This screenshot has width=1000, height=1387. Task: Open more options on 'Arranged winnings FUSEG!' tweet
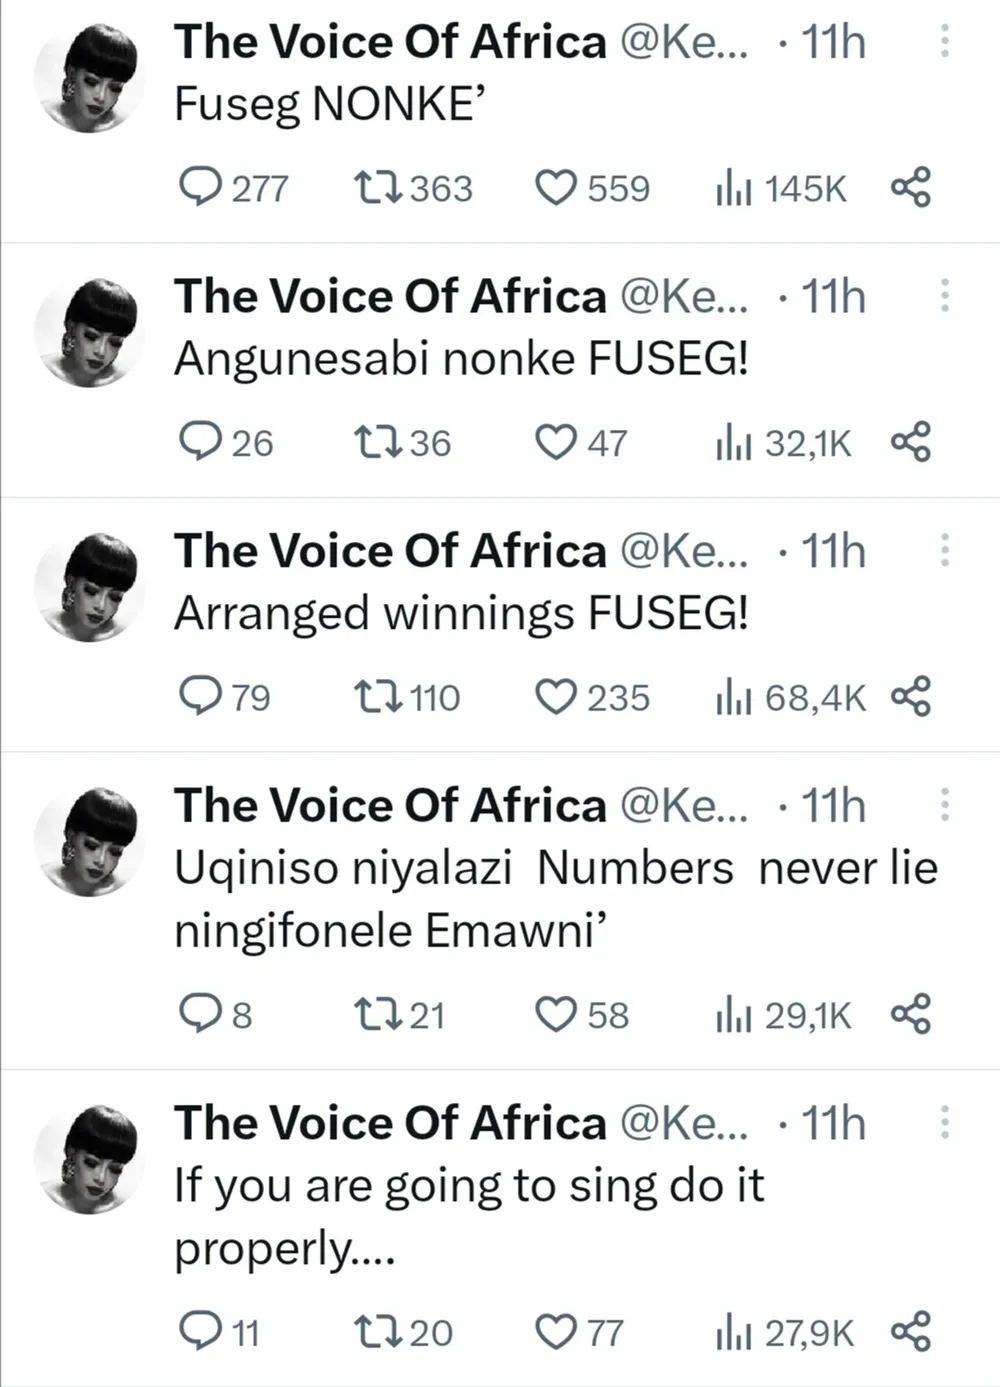pyautogui.click(x=944, y=551)
